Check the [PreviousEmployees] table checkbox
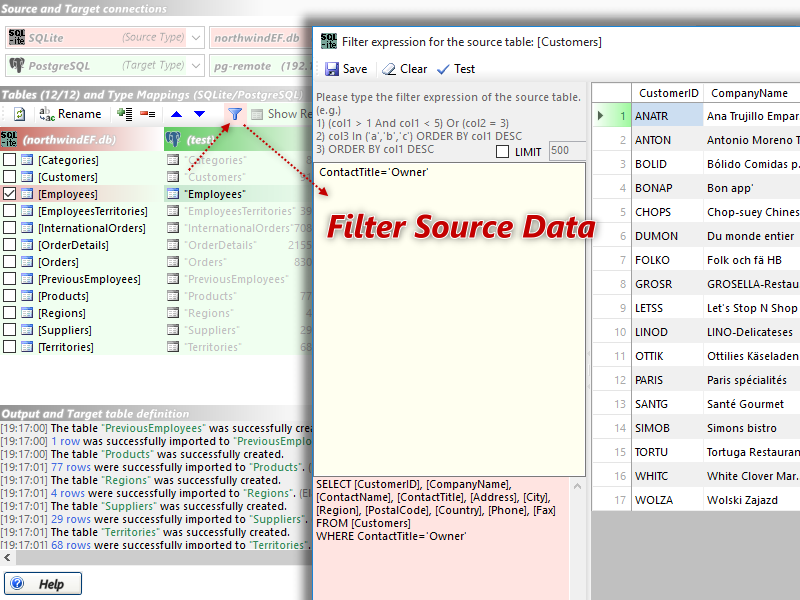The width and height of the screenshot is (800, 600). coord(9,279)
